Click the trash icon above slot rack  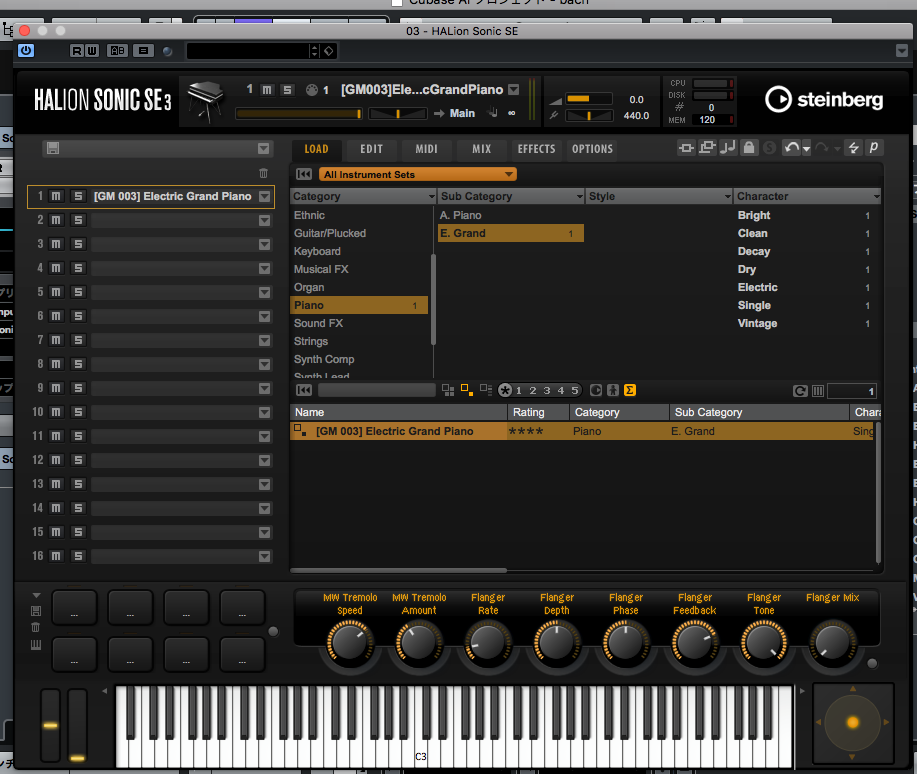(263, 173)
